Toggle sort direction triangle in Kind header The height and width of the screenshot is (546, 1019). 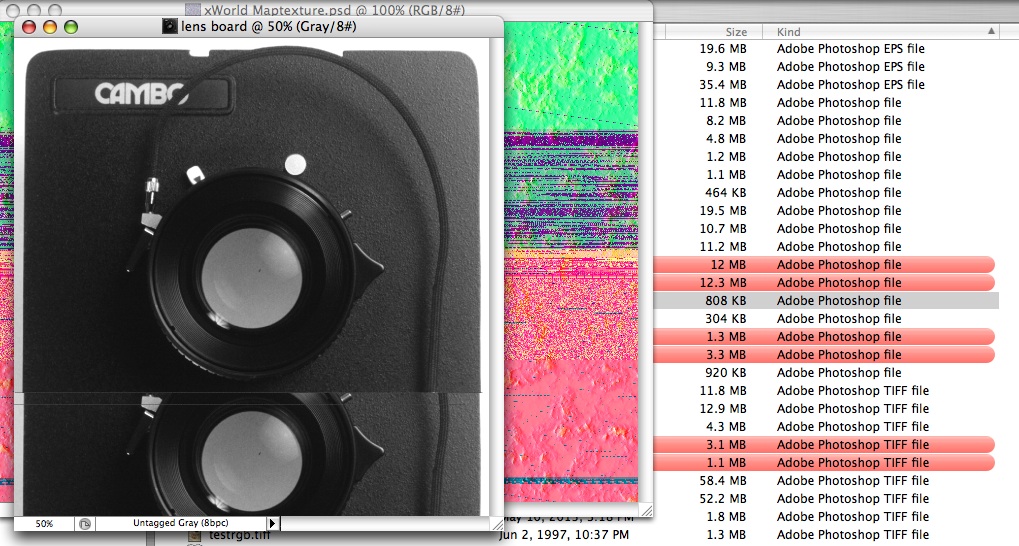(991, 31)
